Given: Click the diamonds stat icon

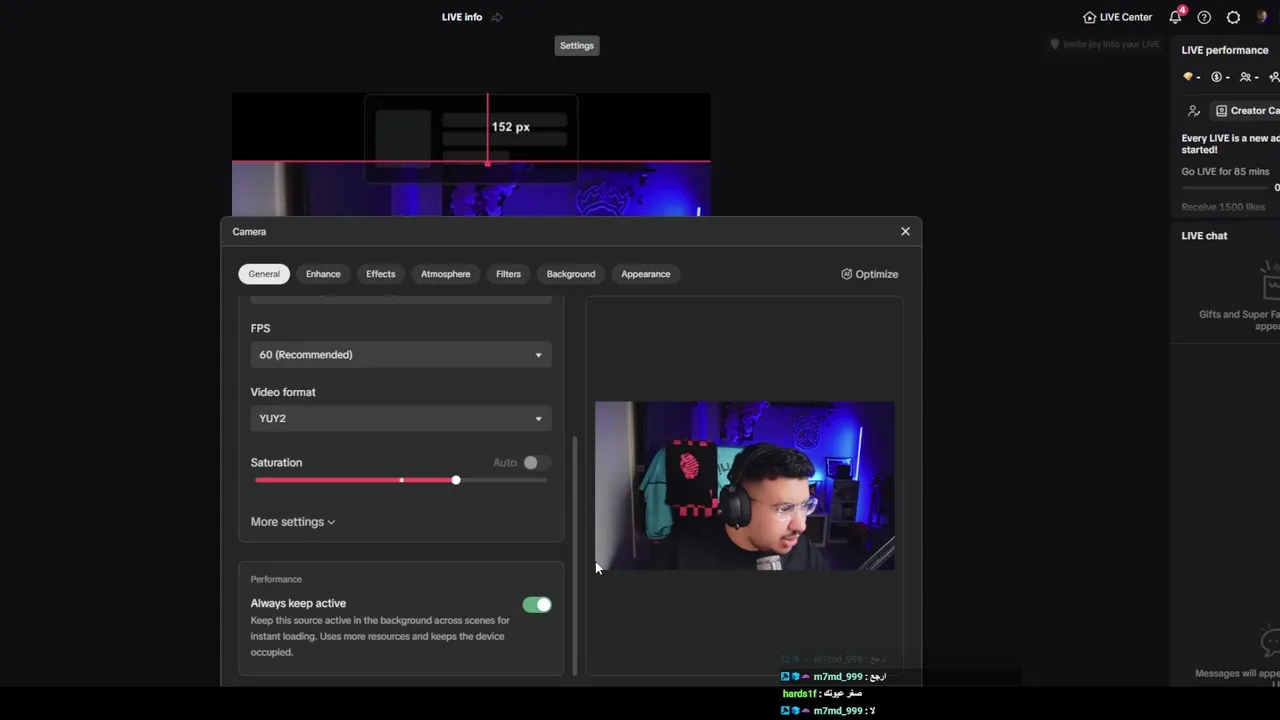Looking at the screenshot, I should tap(1188, 77).
